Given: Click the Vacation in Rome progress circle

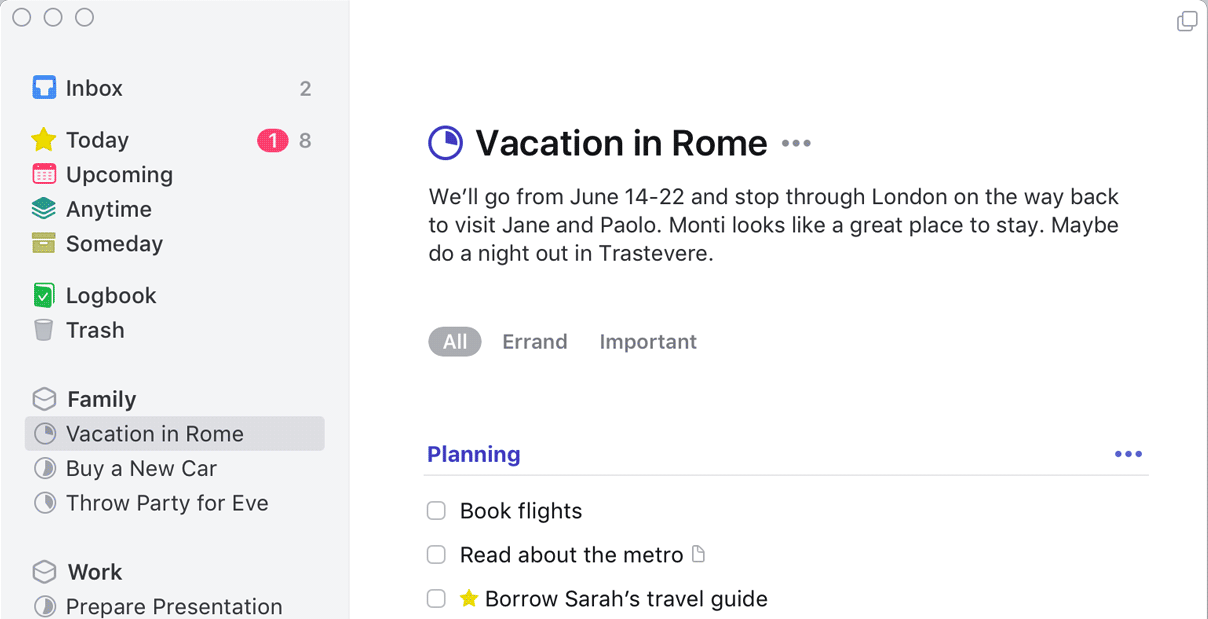Looking at the screenshot, I should pos(445,143).
